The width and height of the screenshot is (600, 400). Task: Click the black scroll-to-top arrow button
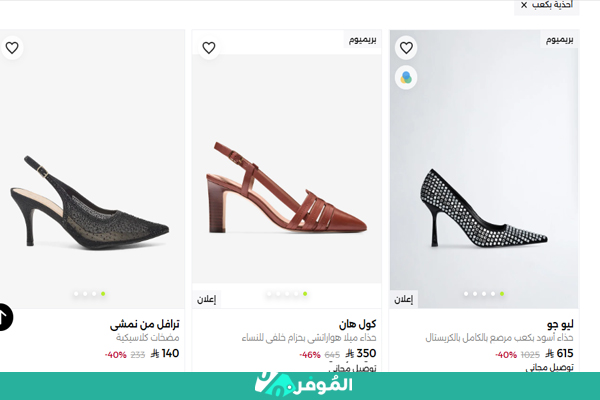(x=5, y=317)
